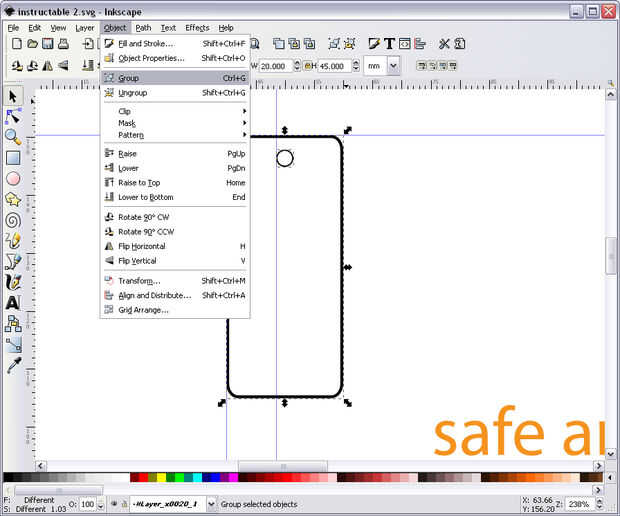Screen dimensions: 620x516
Task: Select the Node edit tool
Action: pos(13,117)
